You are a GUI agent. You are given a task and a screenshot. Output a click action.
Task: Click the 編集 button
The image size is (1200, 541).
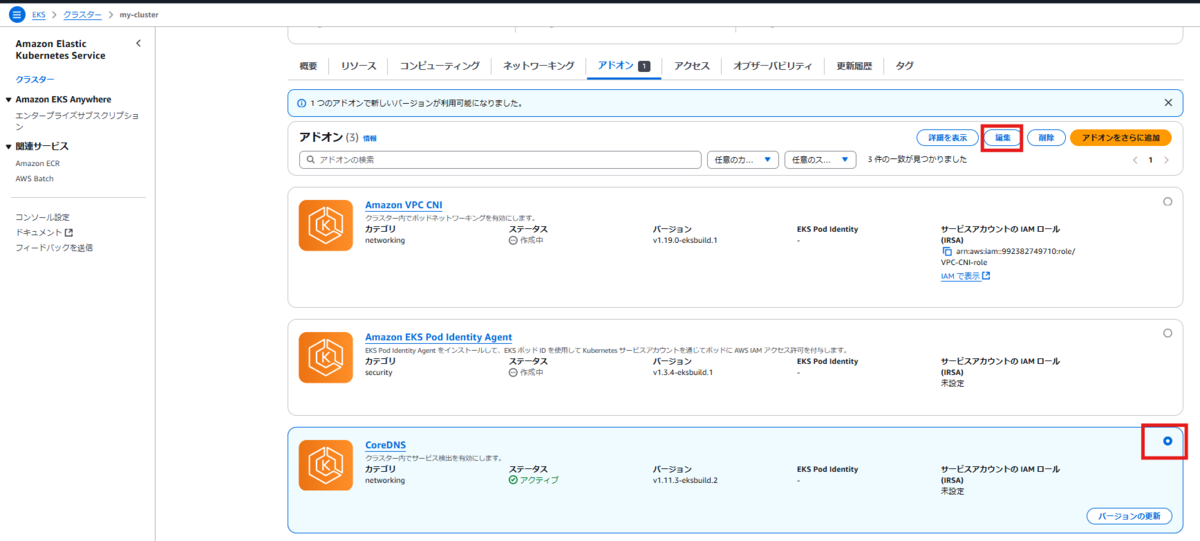click(1002, 137)
